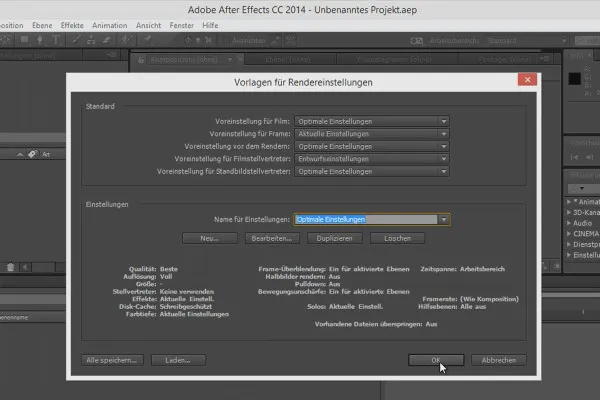
Task: Click the lock icon beside Komposition tab
Action: pos(141,60)
